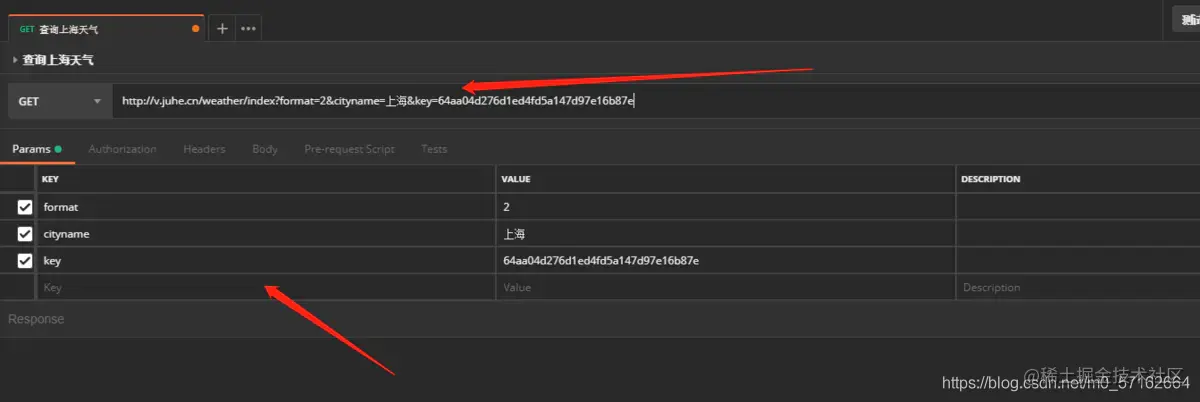Image resolution: width=1200 pixels, height=402 pixels.
Task: Click the Response section label
Action: (36, 319)
